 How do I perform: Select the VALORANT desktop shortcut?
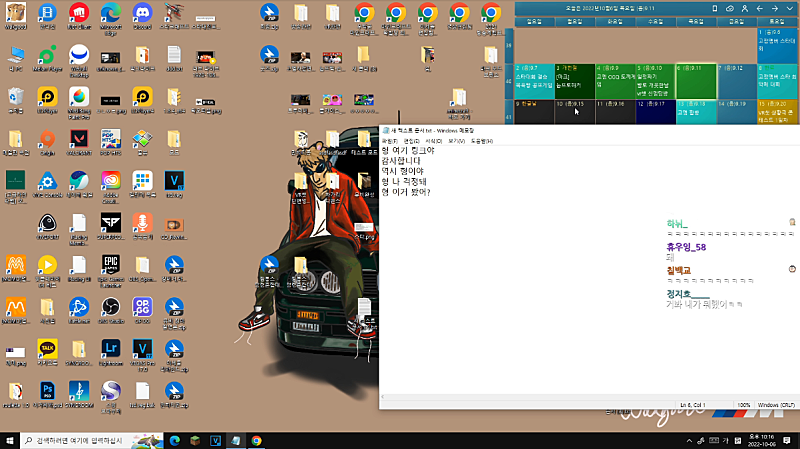coord(78,138)
